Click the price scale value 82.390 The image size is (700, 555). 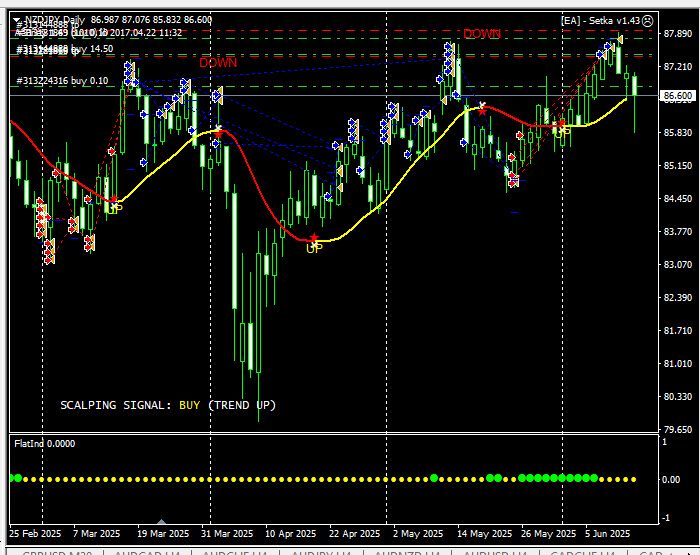point(678,297)
